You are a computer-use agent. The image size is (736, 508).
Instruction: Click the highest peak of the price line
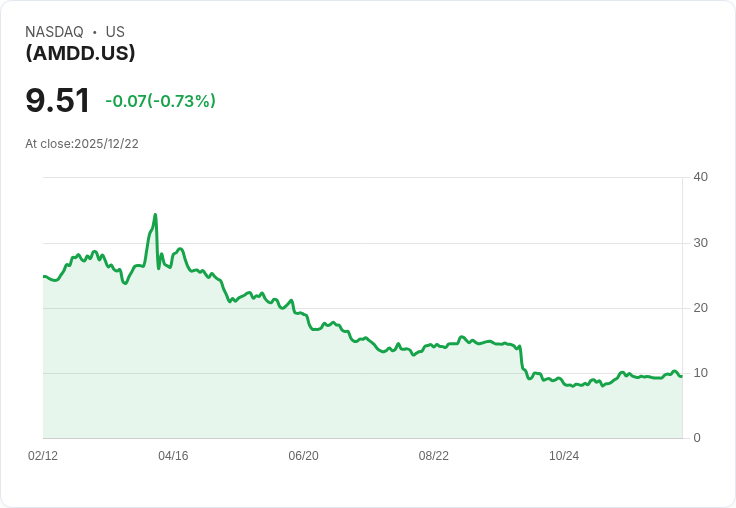pyautogui.click(x=155, y=215)
